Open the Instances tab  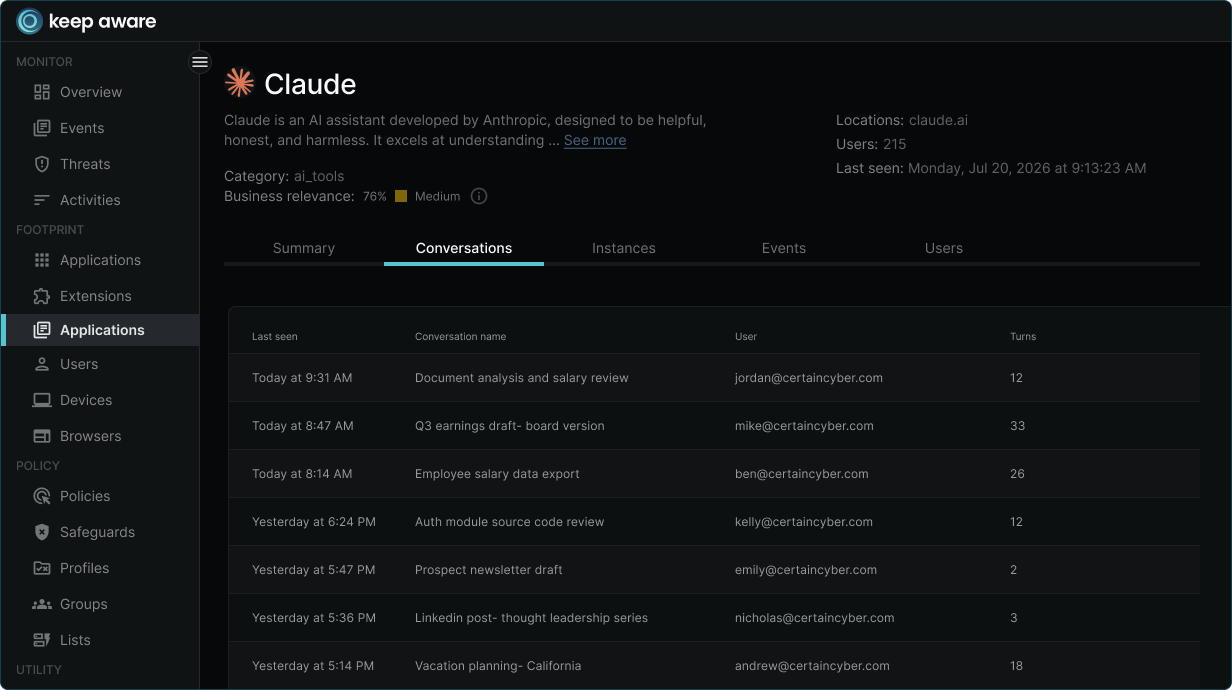coord(624,248)
